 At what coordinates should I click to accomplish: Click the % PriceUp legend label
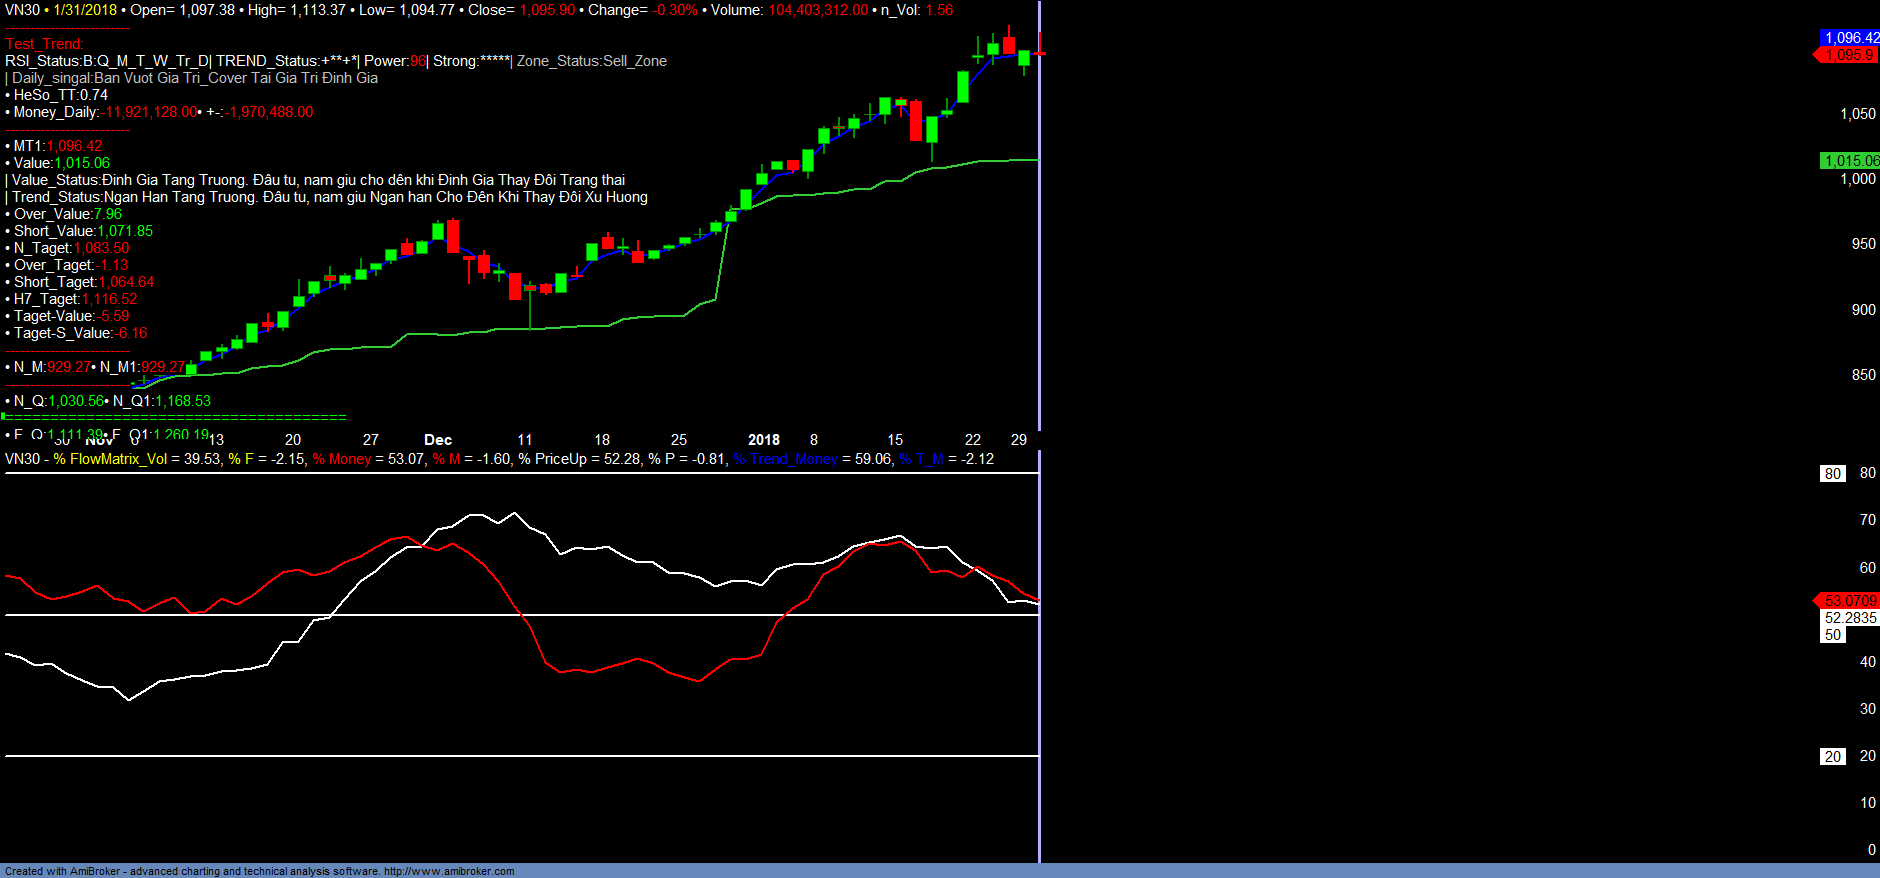[x=553, y=459]
